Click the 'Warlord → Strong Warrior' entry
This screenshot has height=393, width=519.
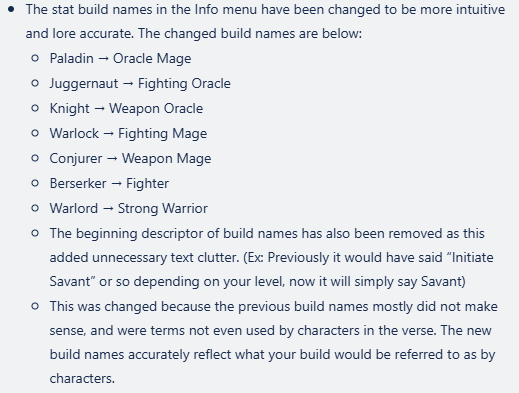tap(129, 208)
